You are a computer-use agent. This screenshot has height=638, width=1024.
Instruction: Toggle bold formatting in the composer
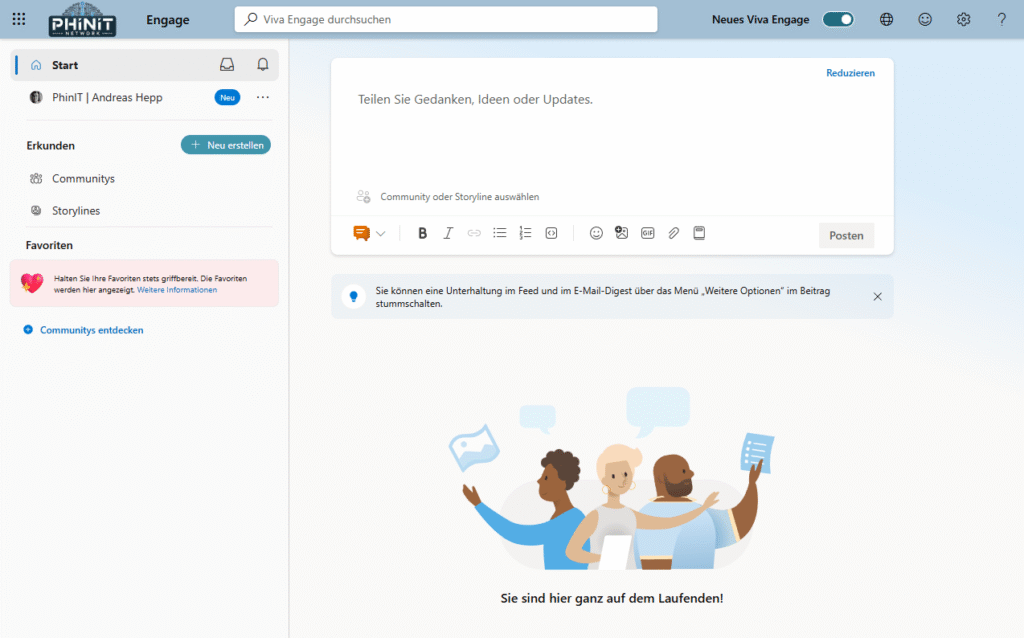coord(422,232)
